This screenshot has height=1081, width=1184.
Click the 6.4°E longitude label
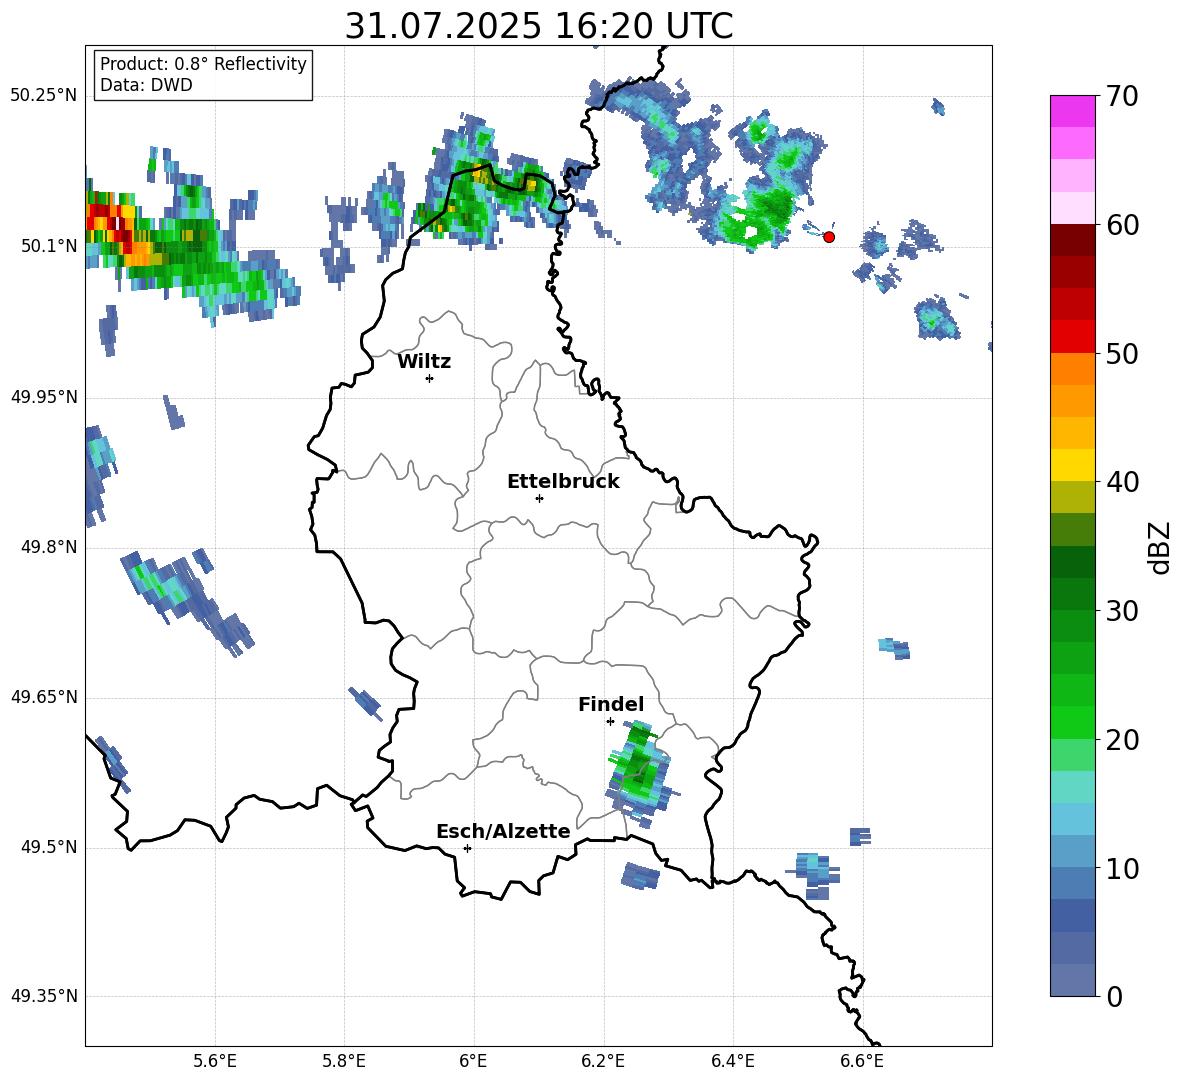(x=732, y=1061)
